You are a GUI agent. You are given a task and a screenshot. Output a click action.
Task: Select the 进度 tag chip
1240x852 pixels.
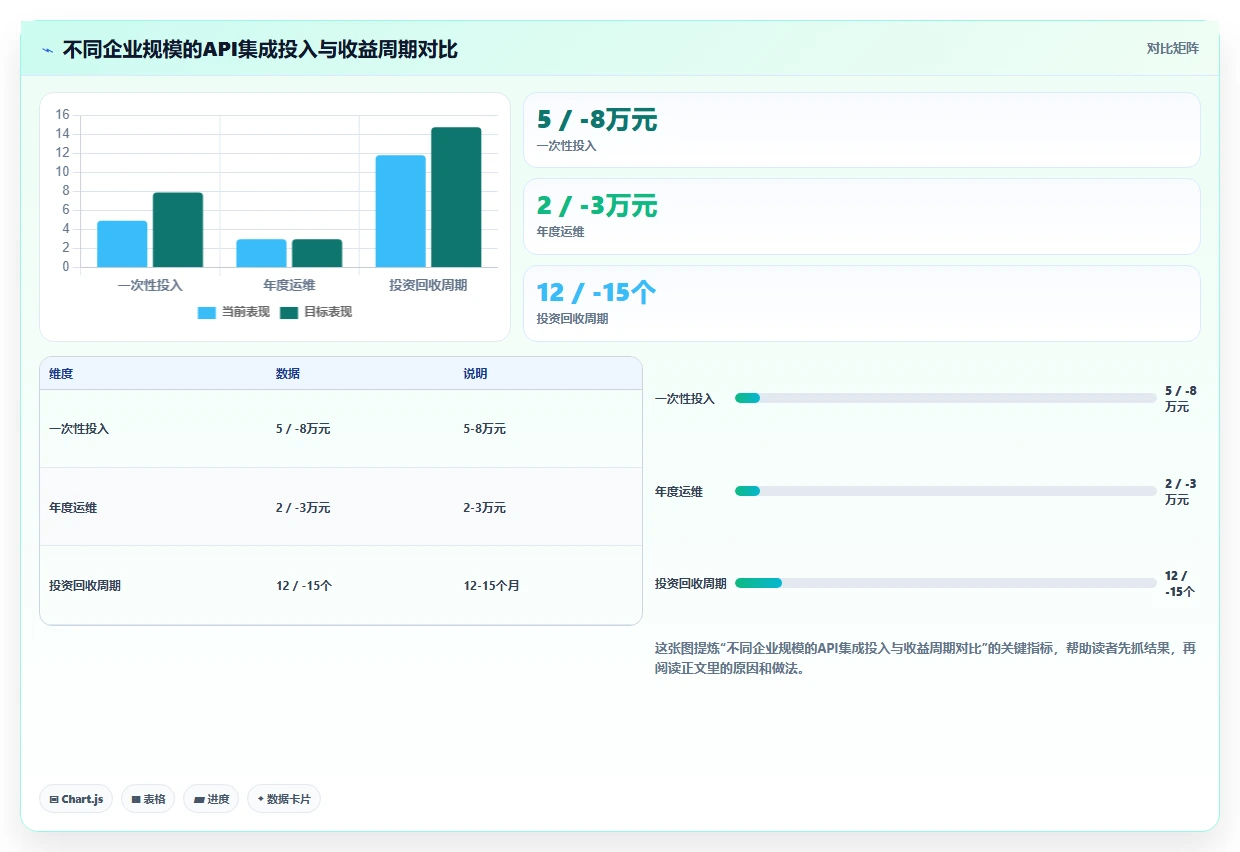pyautogui.click(x=211, y=799)
